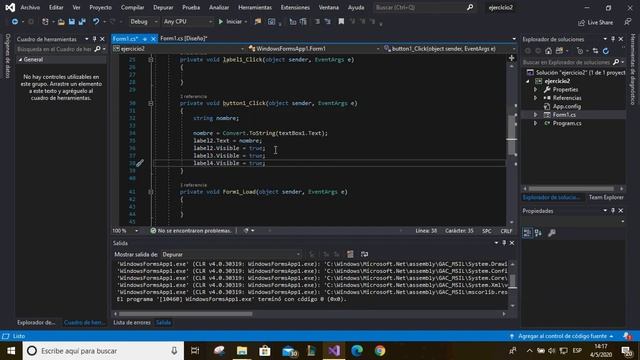The height and width of the screenshot is (360, 640).
Task: Click the property pages wrench icon
Action: [x=552, y=233]
